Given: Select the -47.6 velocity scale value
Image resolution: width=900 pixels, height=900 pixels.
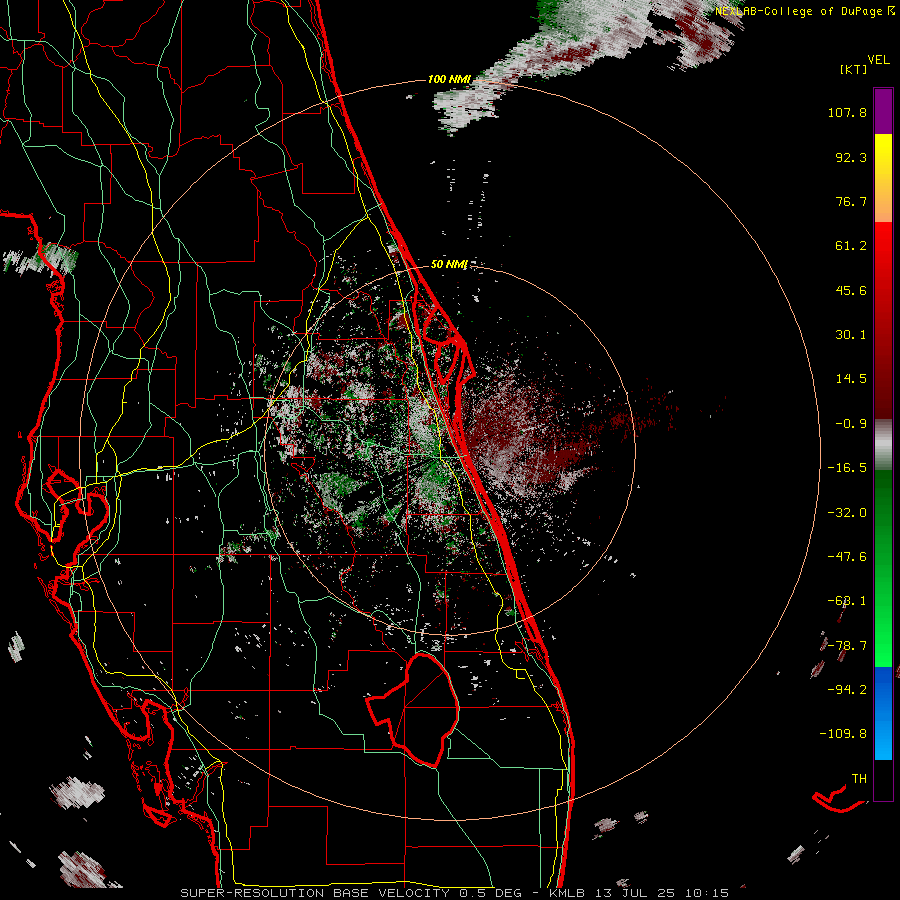Looking at the screenshot, I should point(847,557).
